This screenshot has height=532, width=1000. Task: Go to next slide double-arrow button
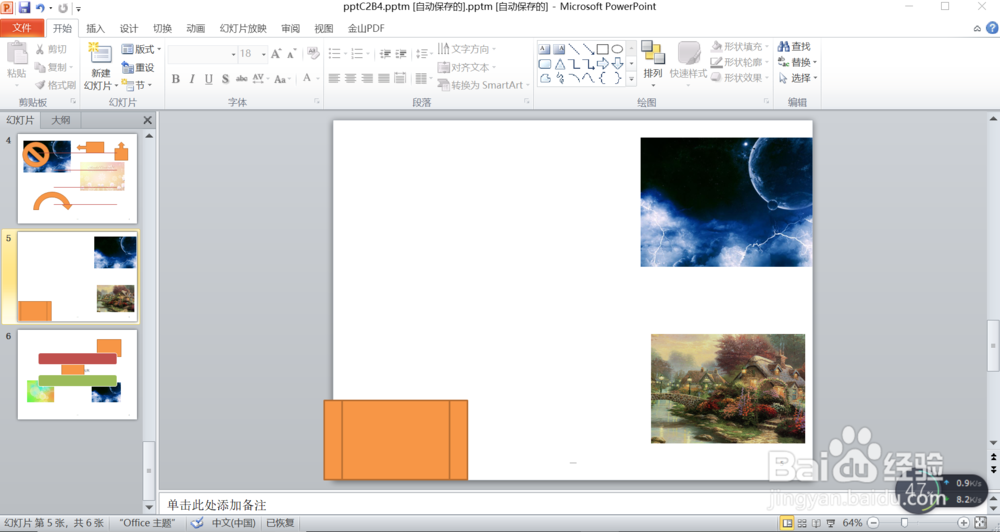994,469
